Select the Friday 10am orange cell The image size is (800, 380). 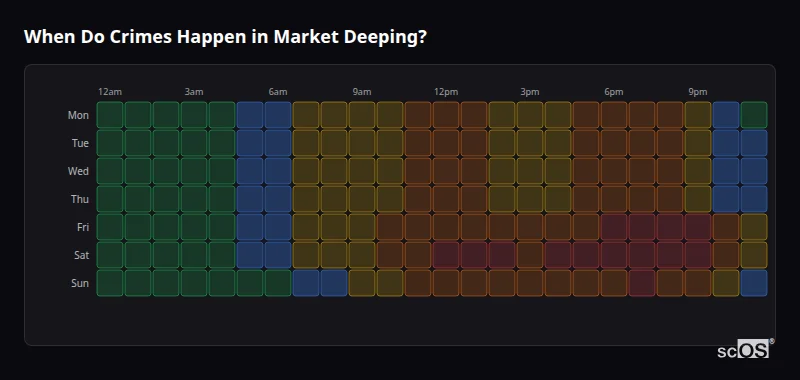(390, 227)
